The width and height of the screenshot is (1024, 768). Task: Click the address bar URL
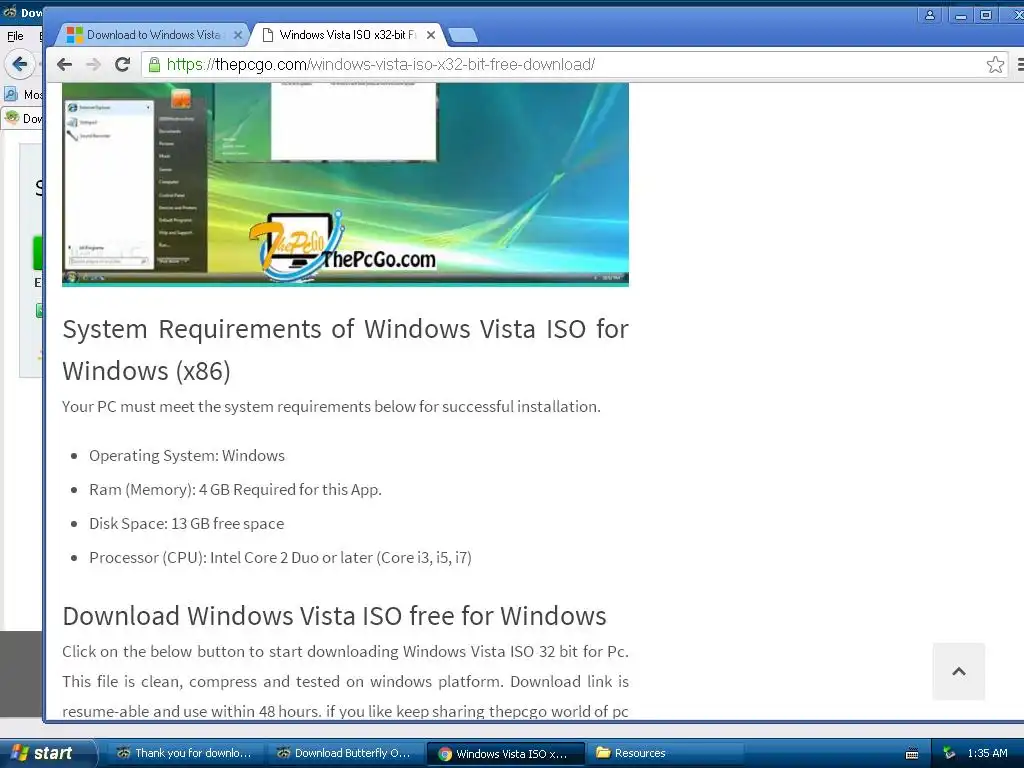381,64
